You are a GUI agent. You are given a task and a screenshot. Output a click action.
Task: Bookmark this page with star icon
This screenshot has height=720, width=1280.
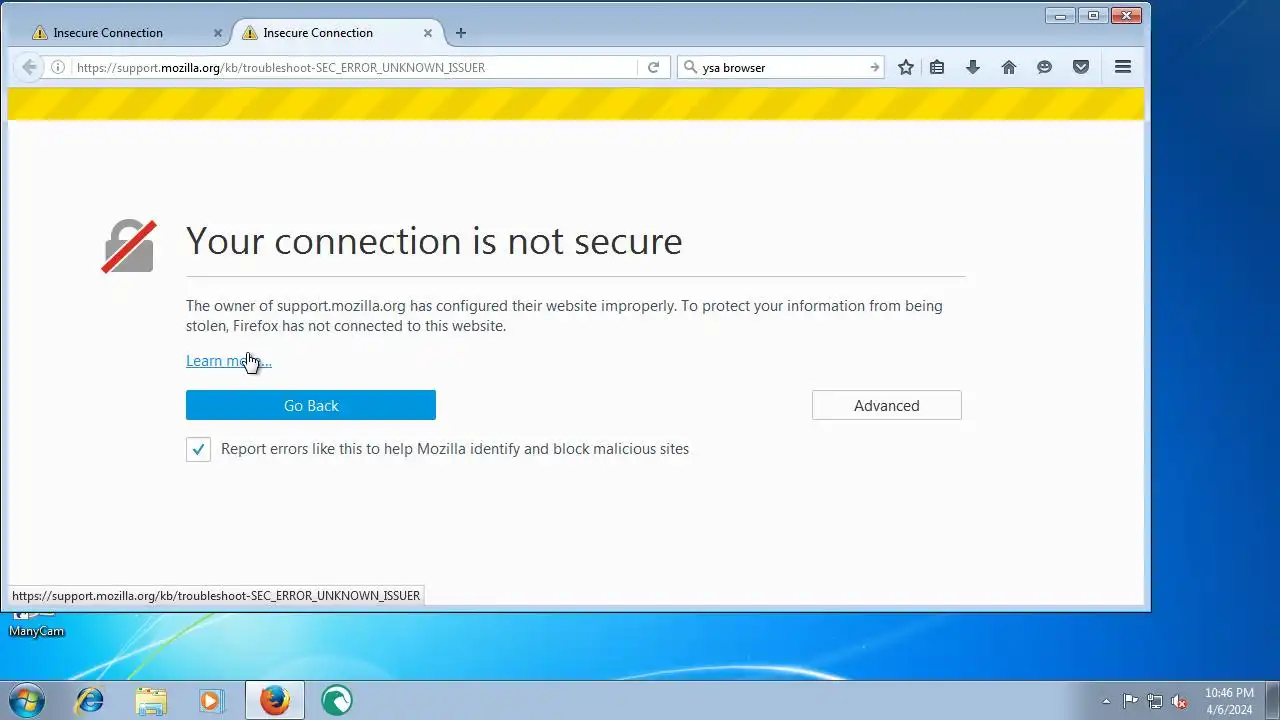coord(906,67)
